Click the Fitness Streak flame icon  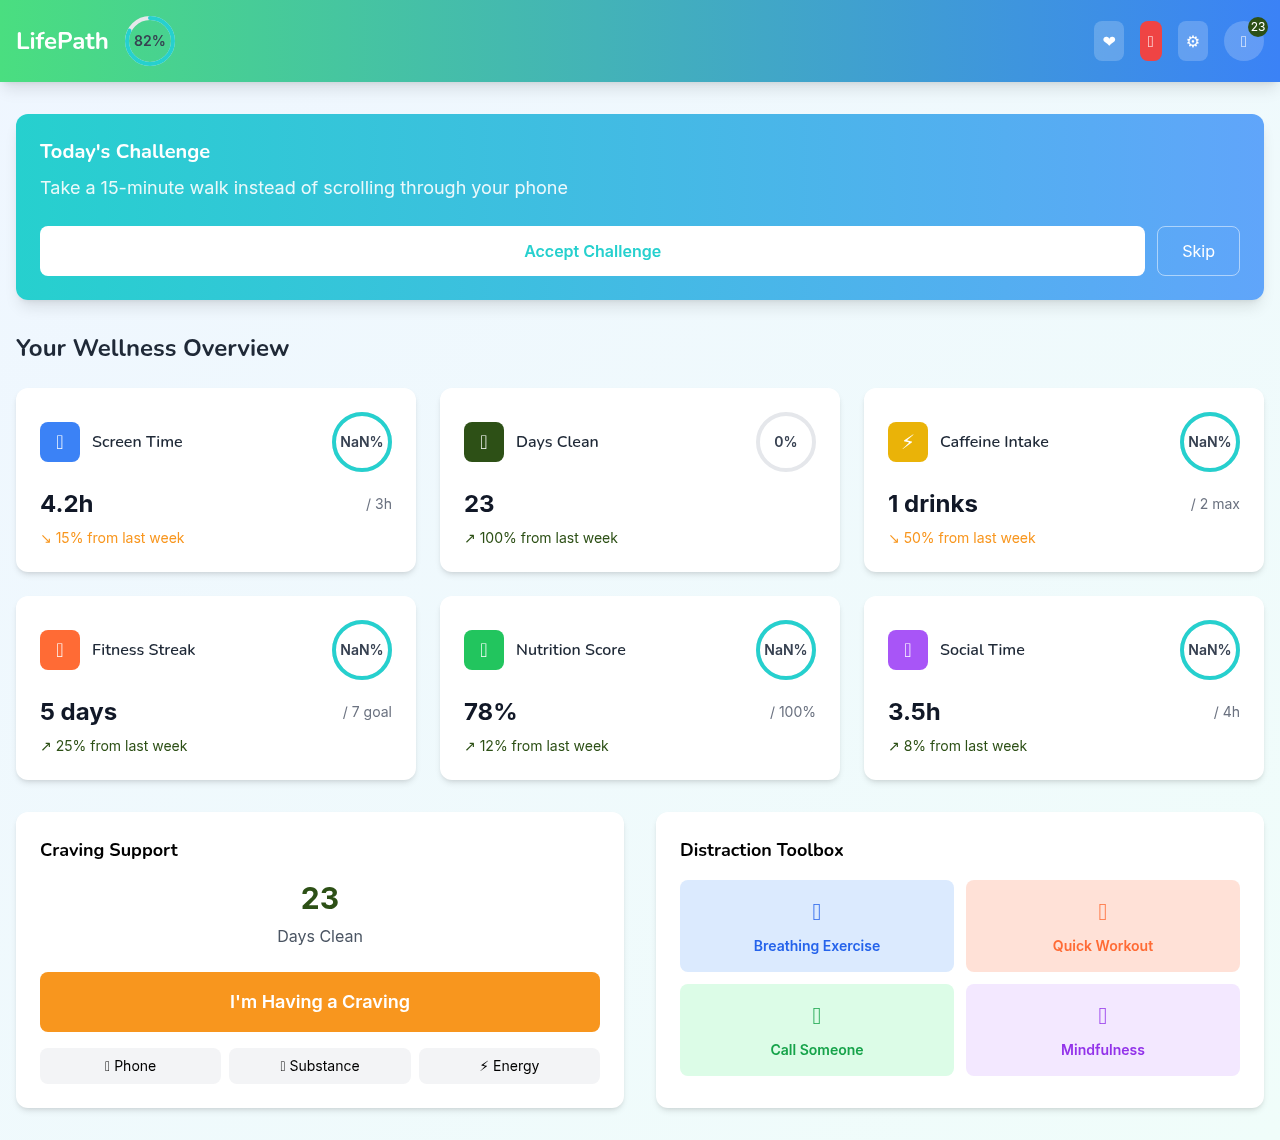point(60,649)
